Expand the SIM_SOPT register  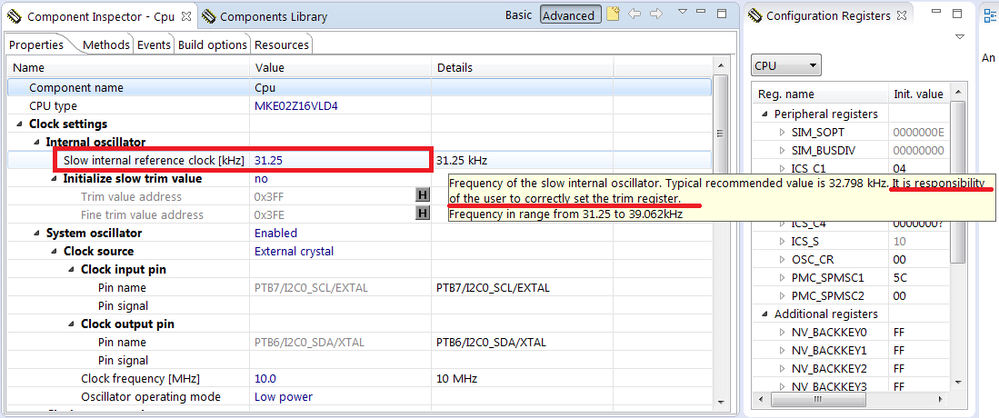pos(782,133)
